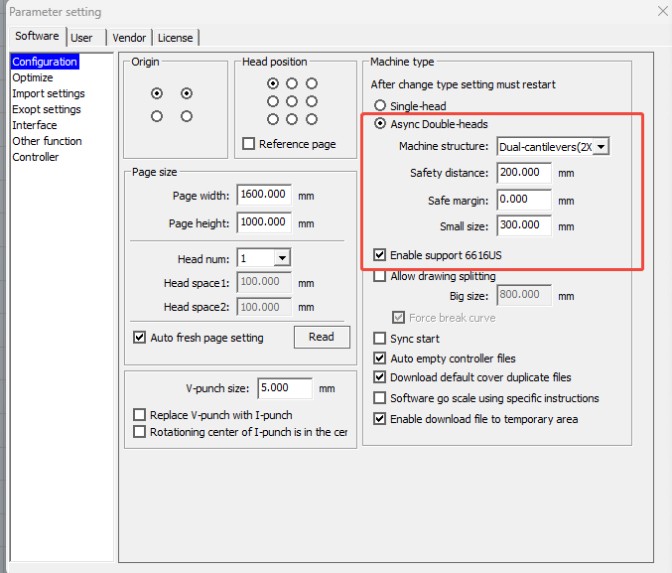Select the Single-head machine type

(x=380, y=105)
